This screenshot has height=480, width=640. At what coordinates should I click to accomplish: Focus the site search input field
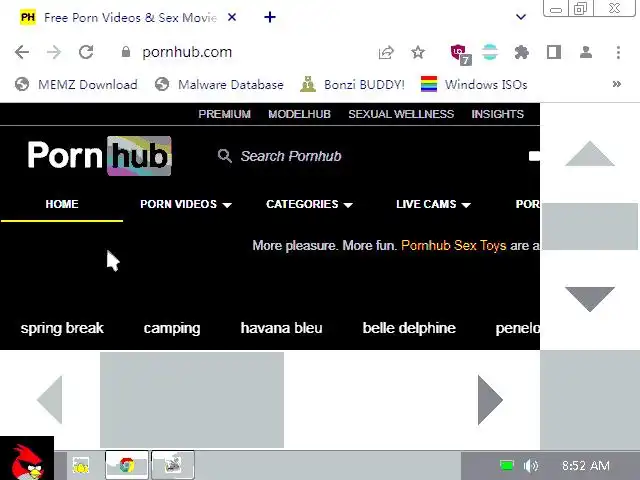(x=367, y=156)
